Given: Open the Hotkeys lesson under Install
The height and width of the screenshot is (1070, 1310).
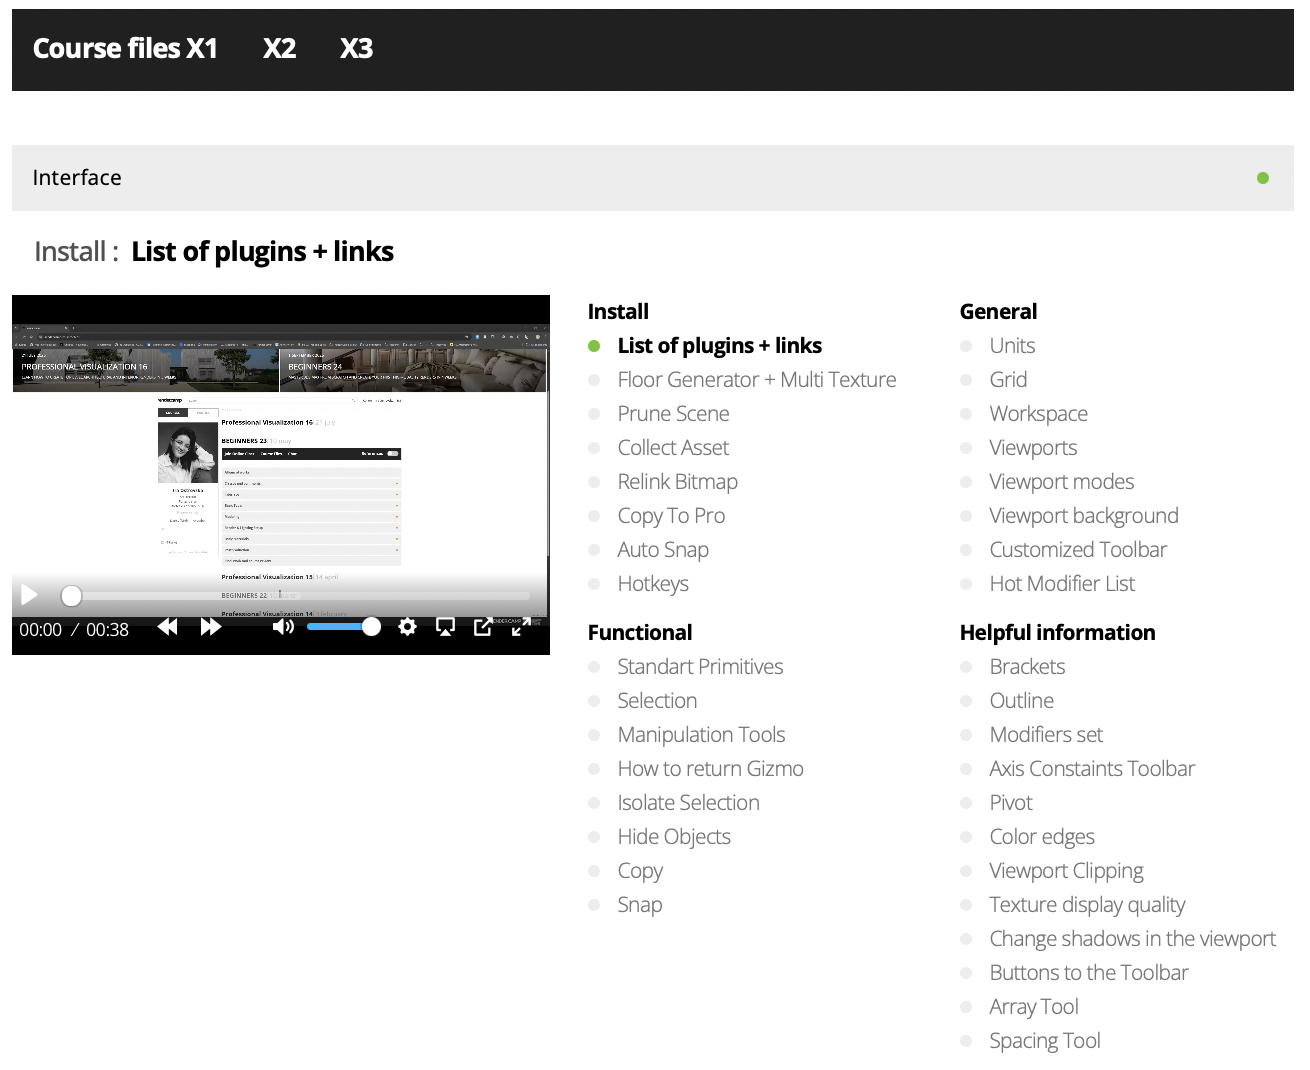Looking at the screenshot, I should point(653,583).
